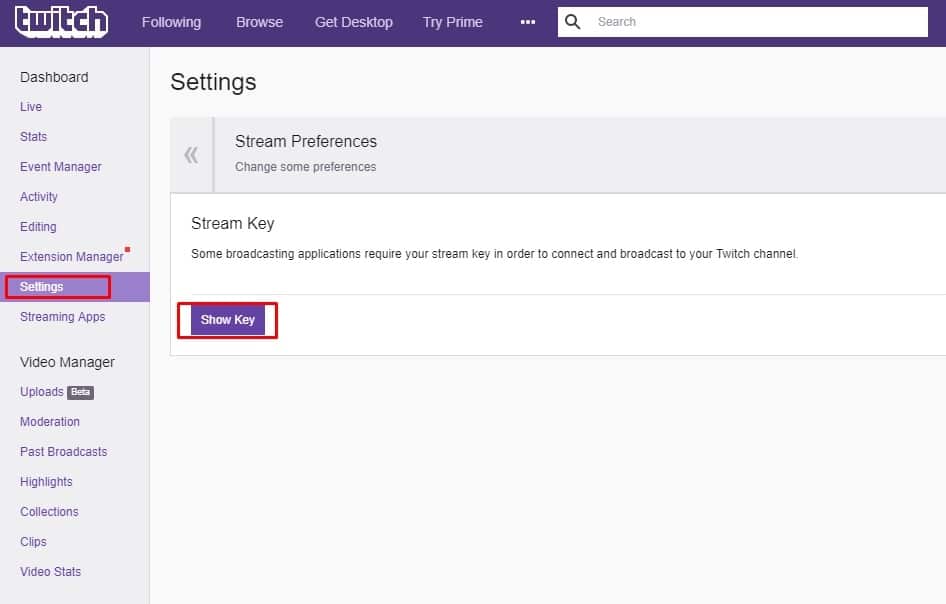Open Collections

tap(49, 512)
